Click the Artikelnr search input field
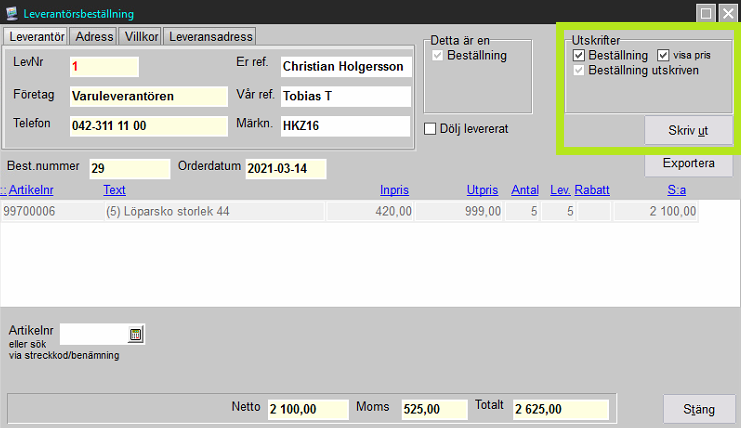This screenshot has width=741, height=428. tap(94, 334)
